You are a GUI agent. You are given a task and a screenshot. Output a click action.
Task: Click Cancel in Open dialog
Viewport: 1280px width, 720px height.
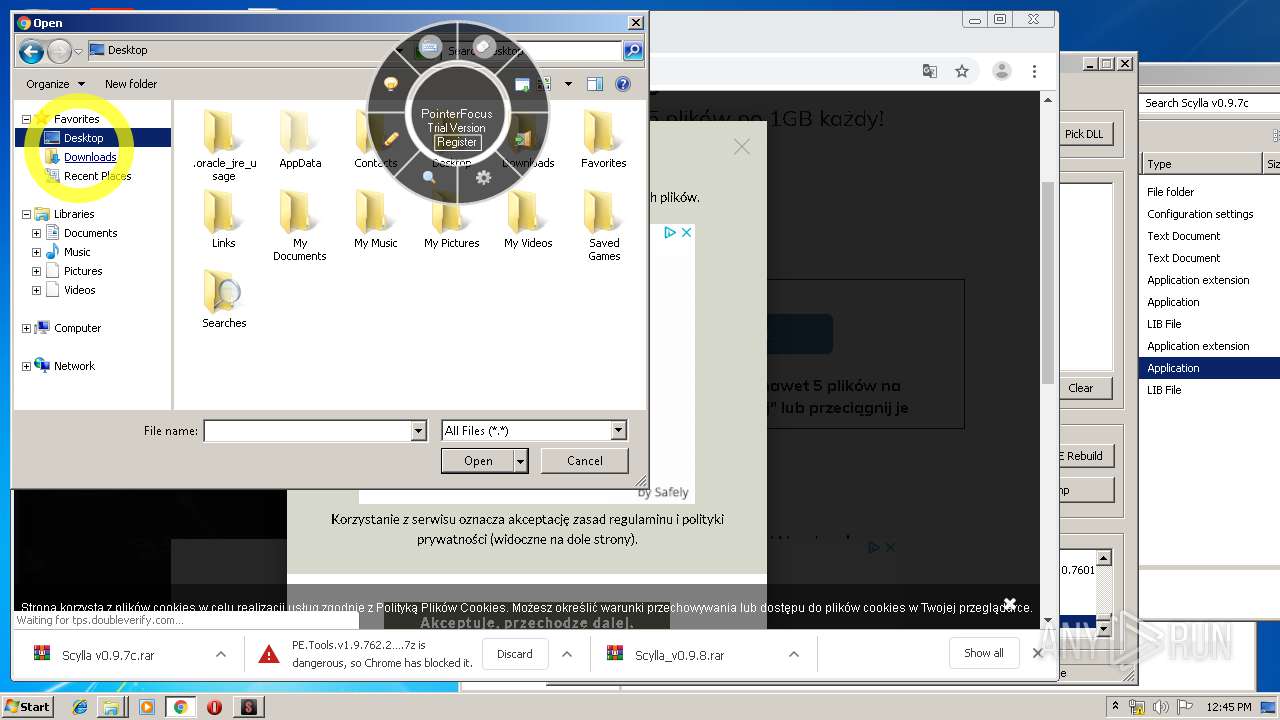585,461
